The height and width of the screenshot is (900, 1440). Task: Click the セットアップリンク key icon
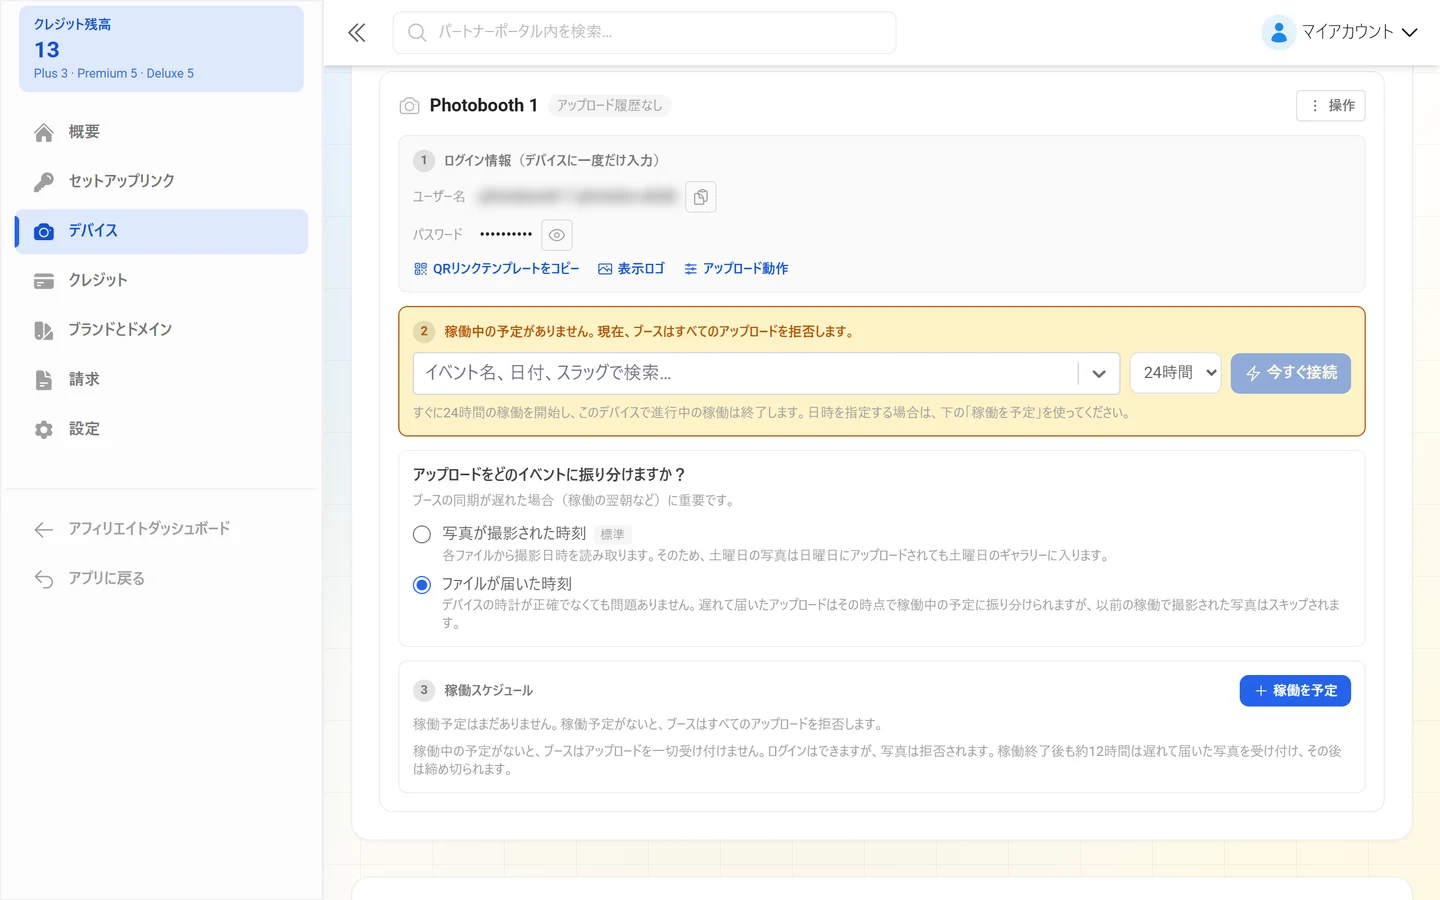click(44, 181)
